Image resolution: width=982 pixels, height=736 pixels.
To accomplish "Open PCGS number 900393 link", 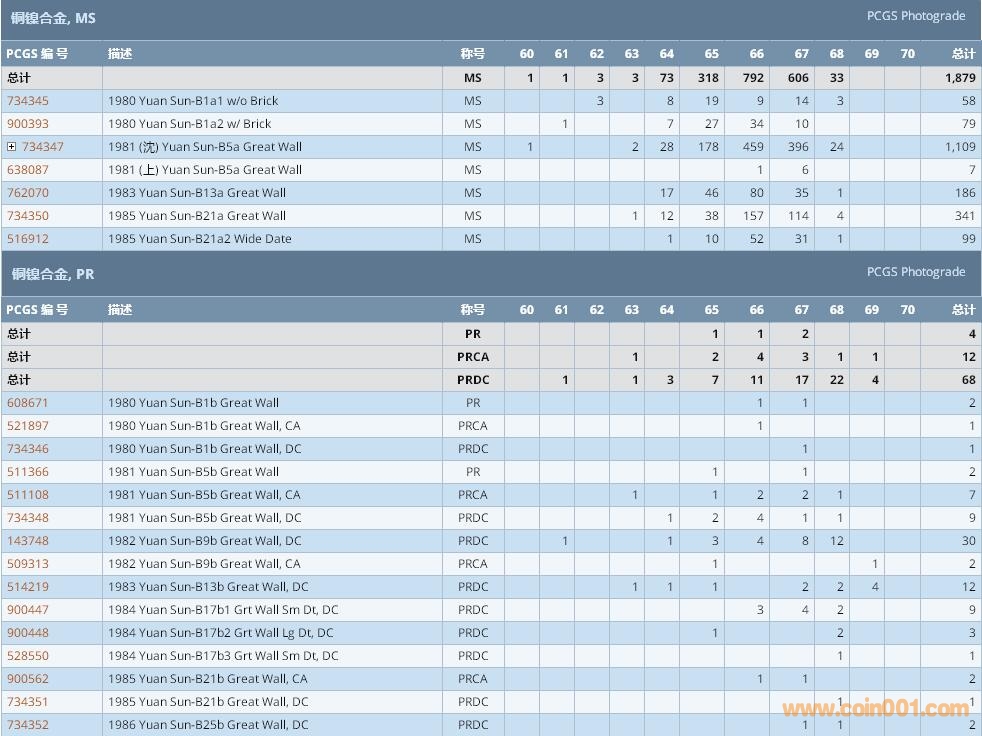I will point(28,124).
